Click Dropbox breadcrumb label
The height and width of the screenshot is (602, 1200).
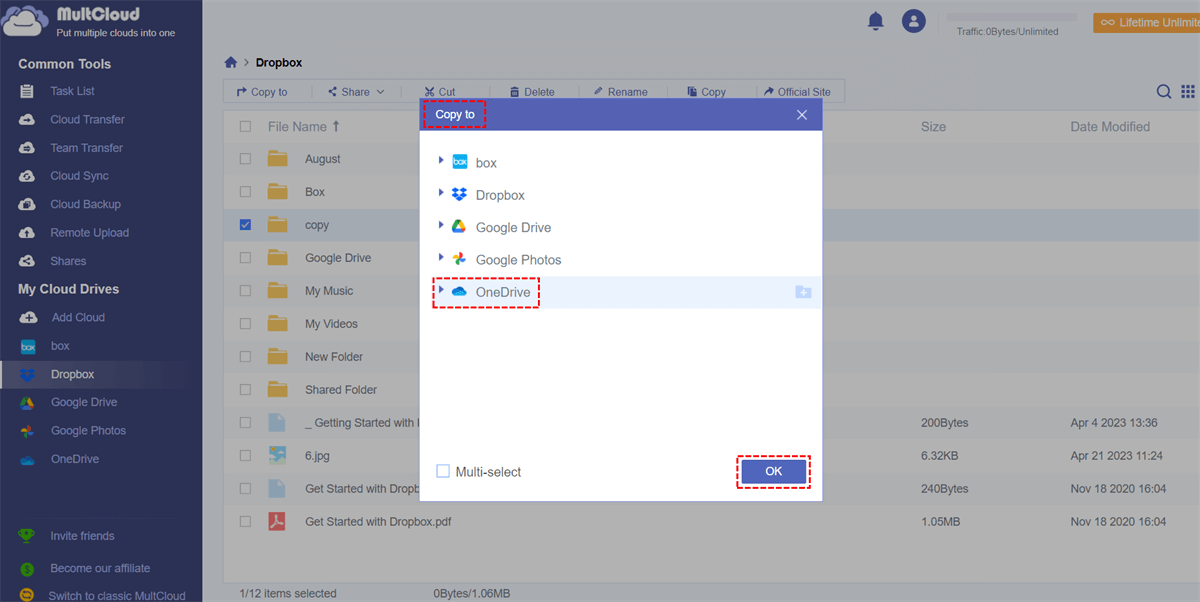pos(279,62)
